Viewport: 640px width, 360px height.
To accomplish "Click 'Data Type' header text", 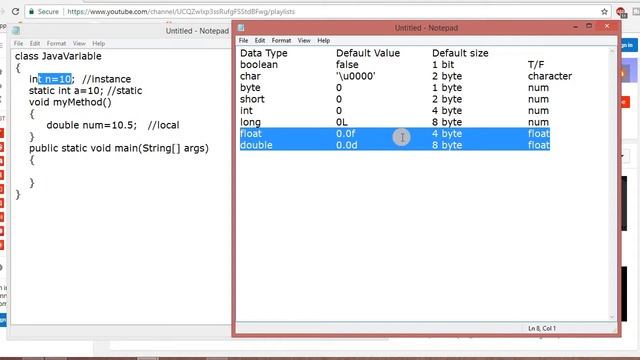I will click(264, 53).
